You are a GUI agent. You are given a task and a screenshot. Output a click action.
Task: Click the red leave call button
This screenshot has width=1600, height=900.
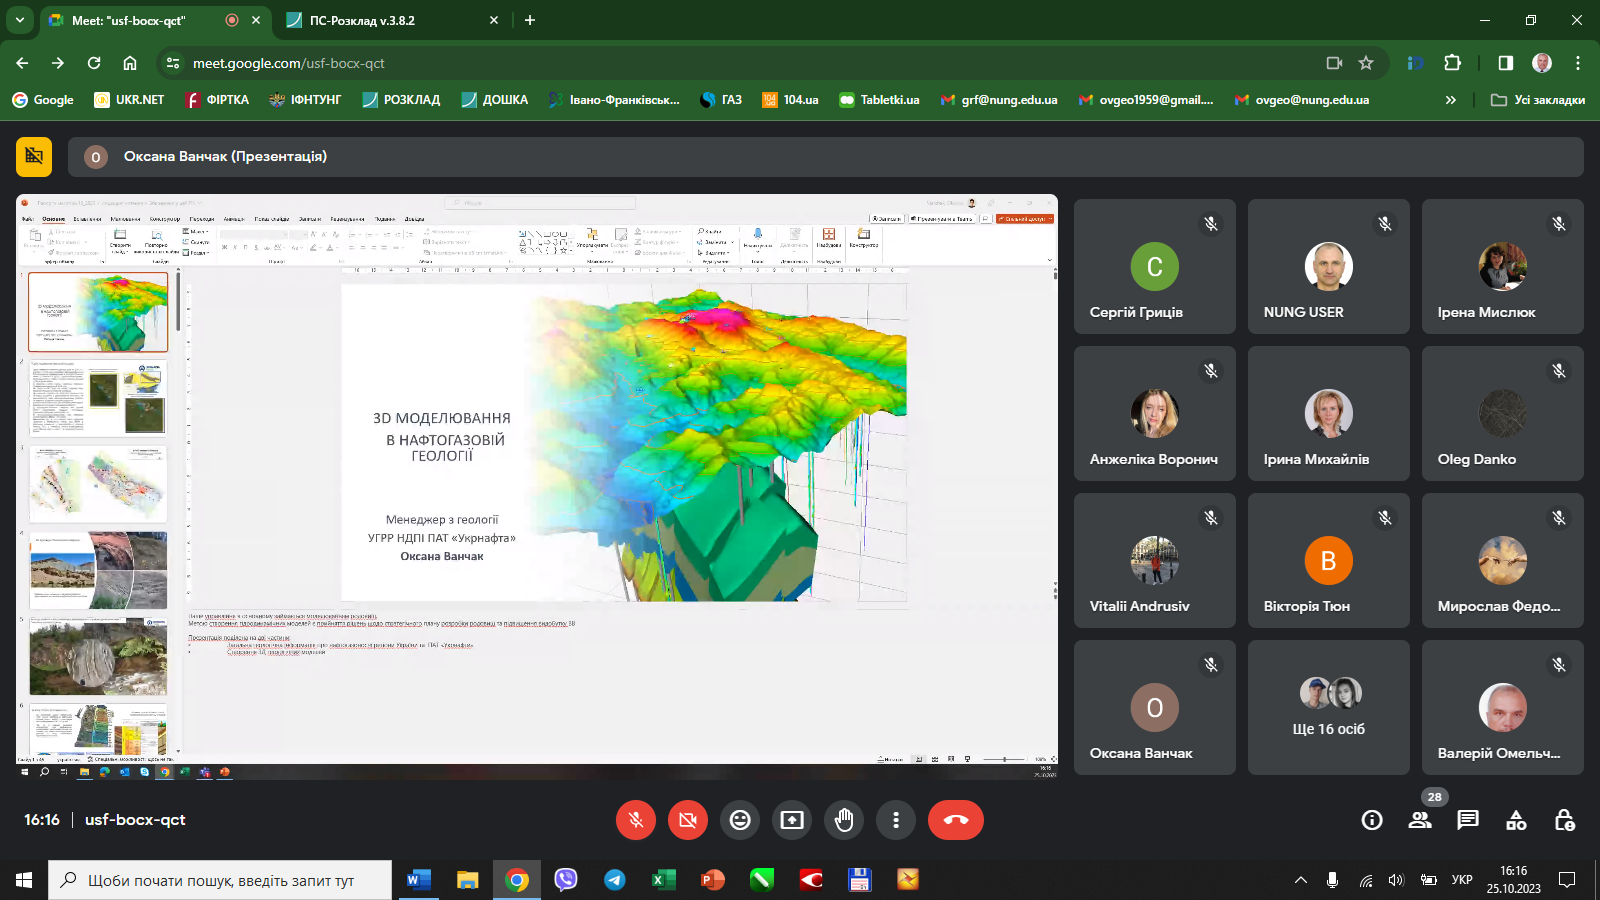(955, 820)
